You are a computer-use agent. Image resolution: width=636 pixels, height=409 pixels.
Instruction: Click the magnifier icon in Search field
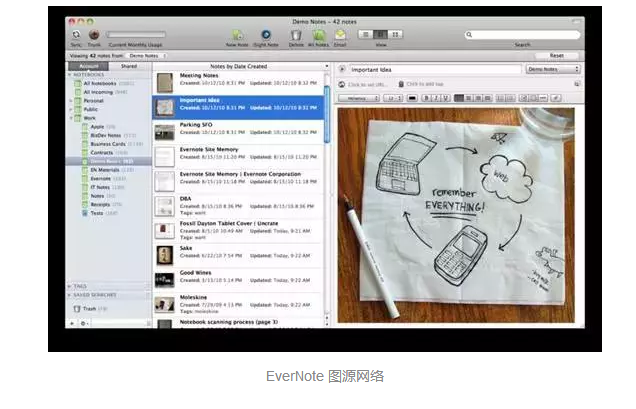pyautogui.click(x=469, y=35)
